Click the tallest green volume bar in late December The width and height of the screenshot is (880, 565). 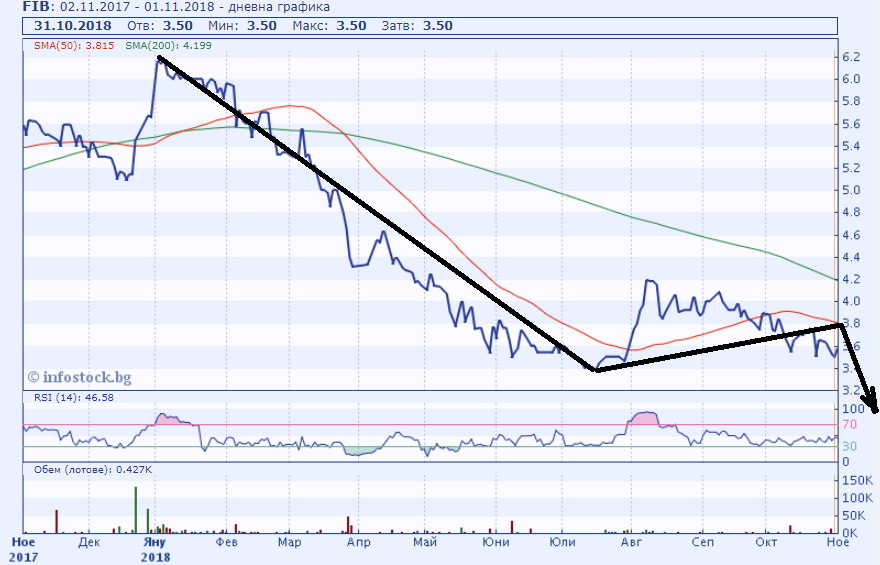pyautogui.click(x=136, y=510)
